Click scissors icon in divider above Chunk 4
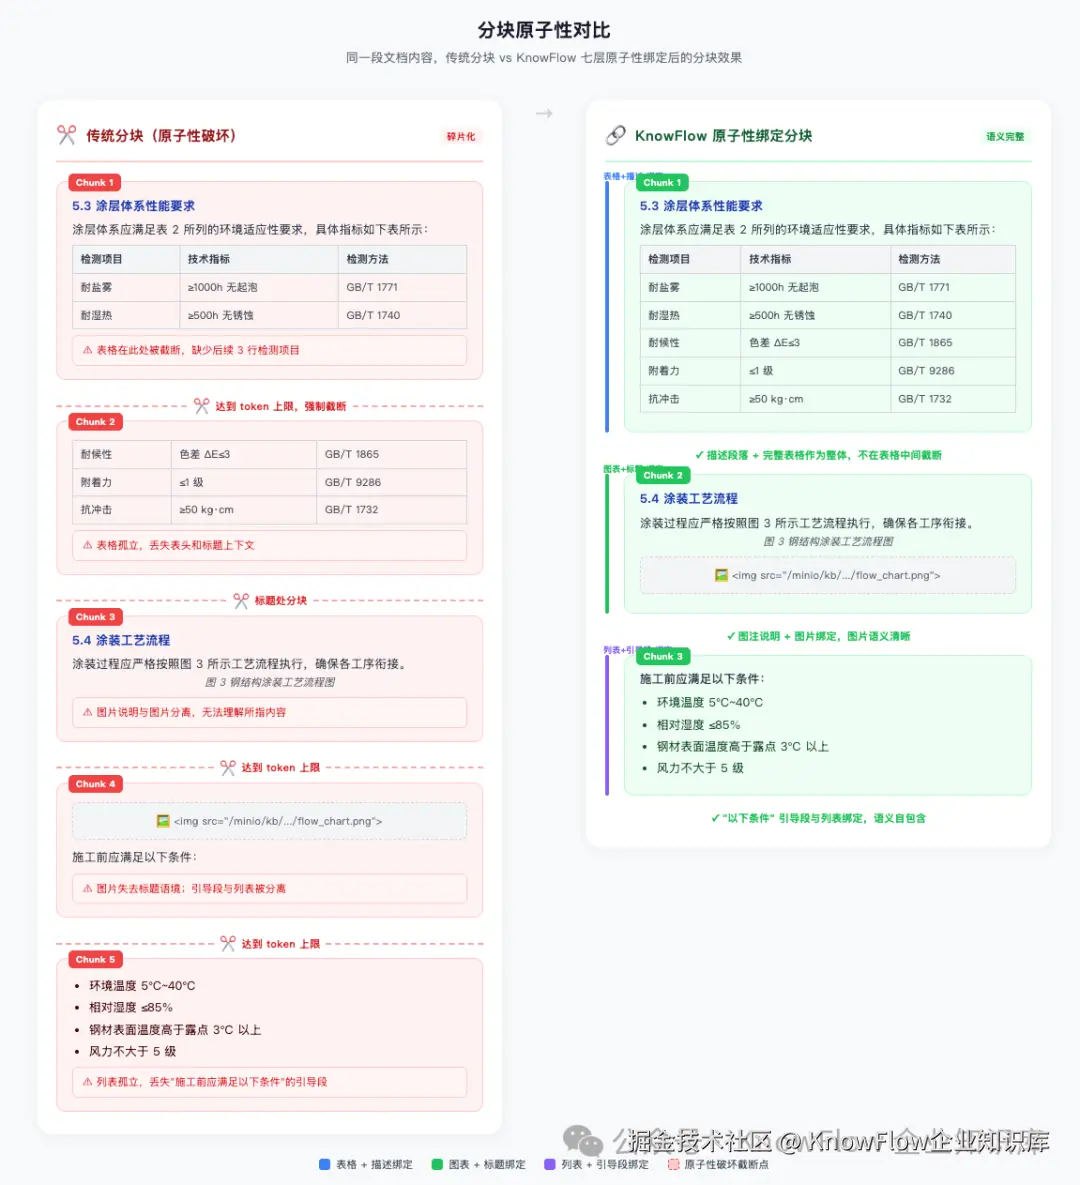1080x1185 pixels. click(227, 768)
